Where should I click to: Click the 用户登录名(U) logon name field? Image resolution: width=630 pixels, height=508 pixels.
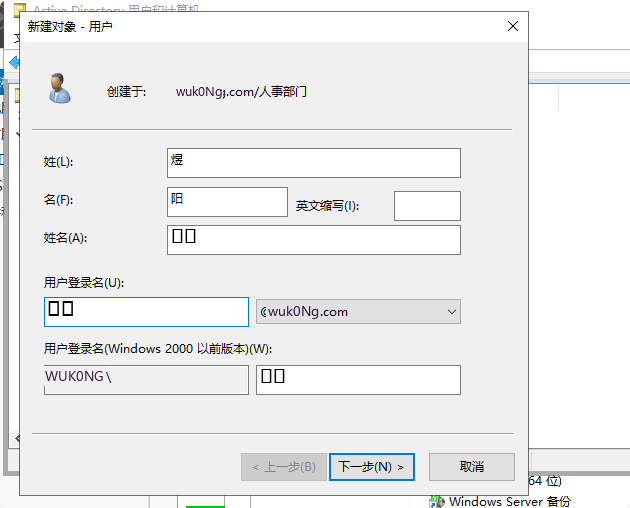coord(146,312)
